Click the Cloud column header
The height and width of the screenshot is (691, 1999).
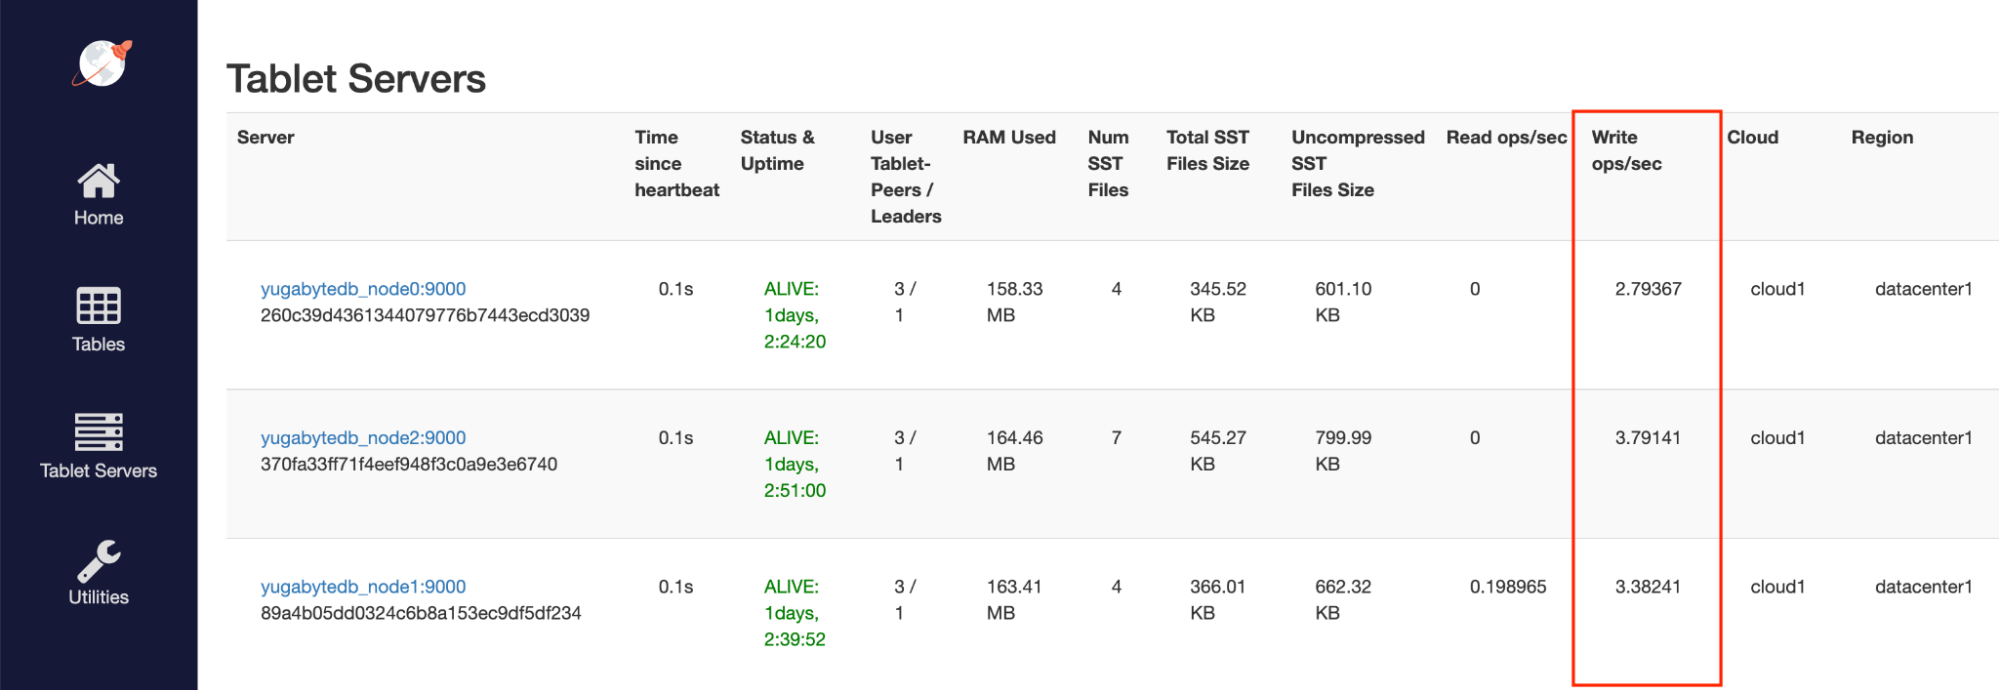coord(1752,138)
